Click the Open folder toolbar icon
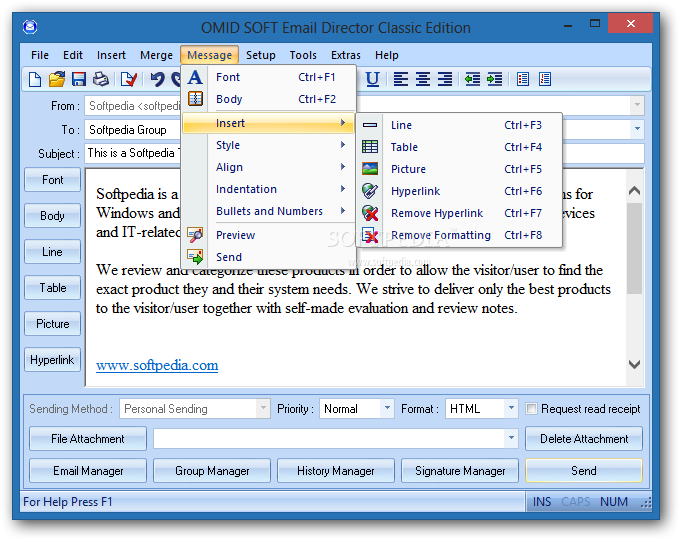The height and width of the screenshot is (540, 680). coord(57,79)
